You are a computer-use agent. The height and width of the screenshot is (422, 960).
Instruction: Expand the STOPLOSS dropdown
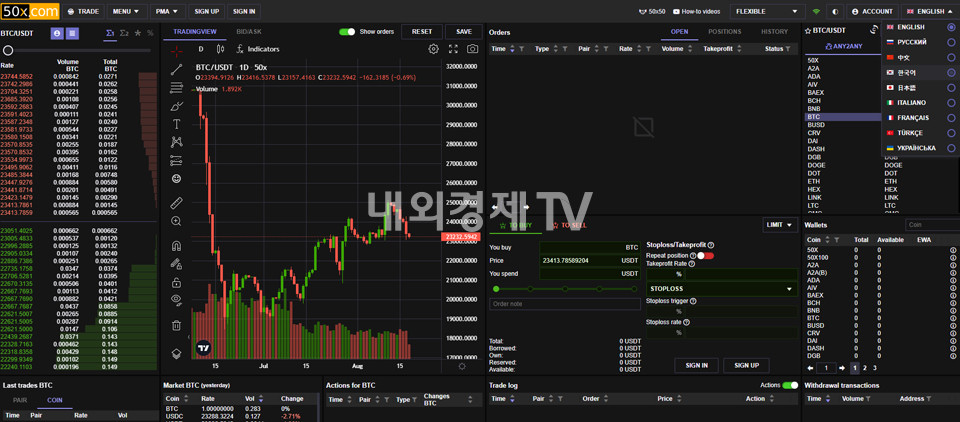(722, 288)
